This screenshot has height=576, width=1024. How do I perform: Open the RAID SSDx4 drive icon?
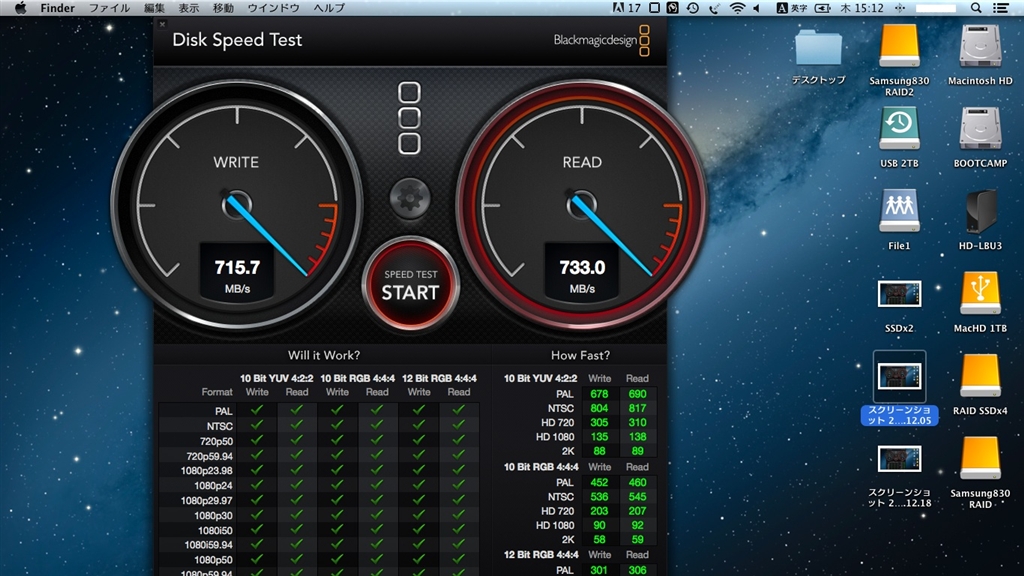pos(980,375)
